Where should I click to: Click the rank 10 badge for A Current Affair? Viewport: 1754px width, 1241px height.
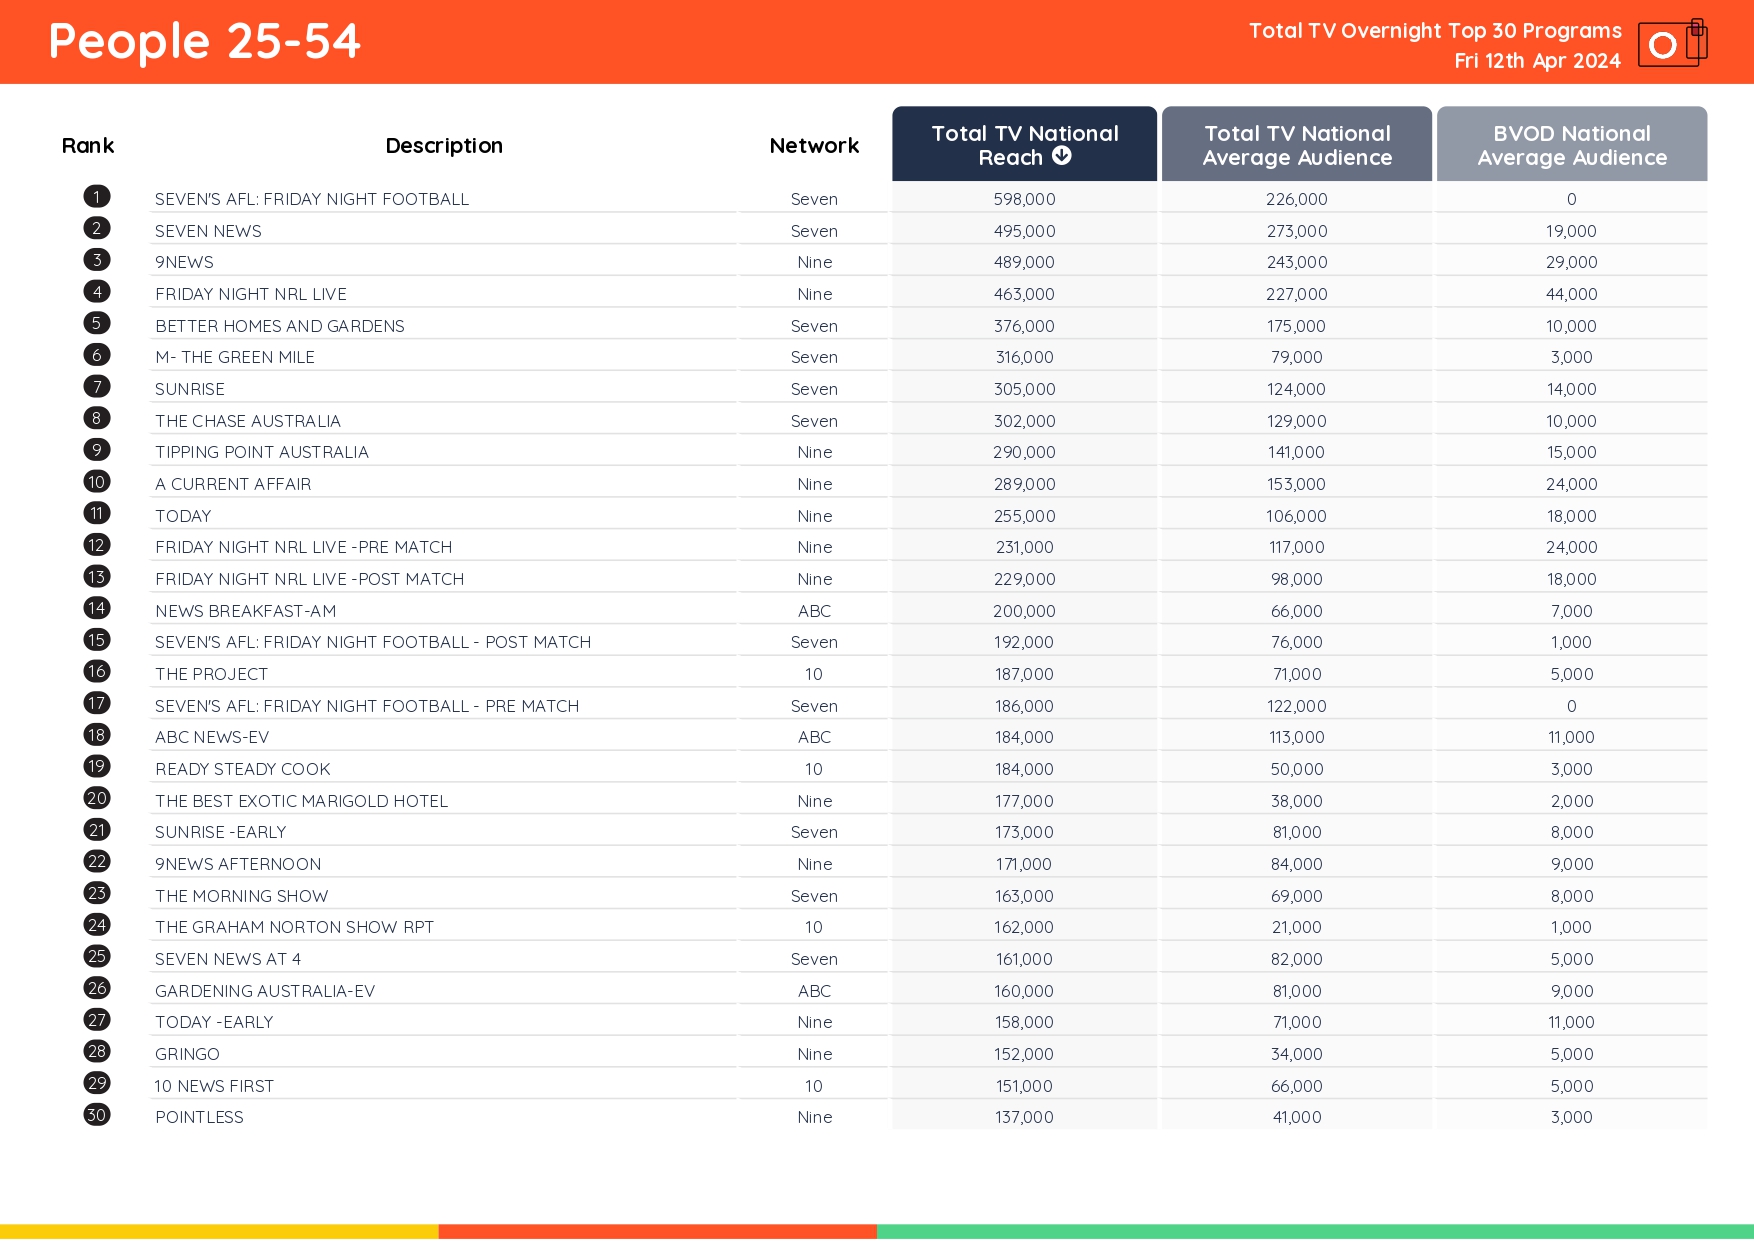(96, 481)
